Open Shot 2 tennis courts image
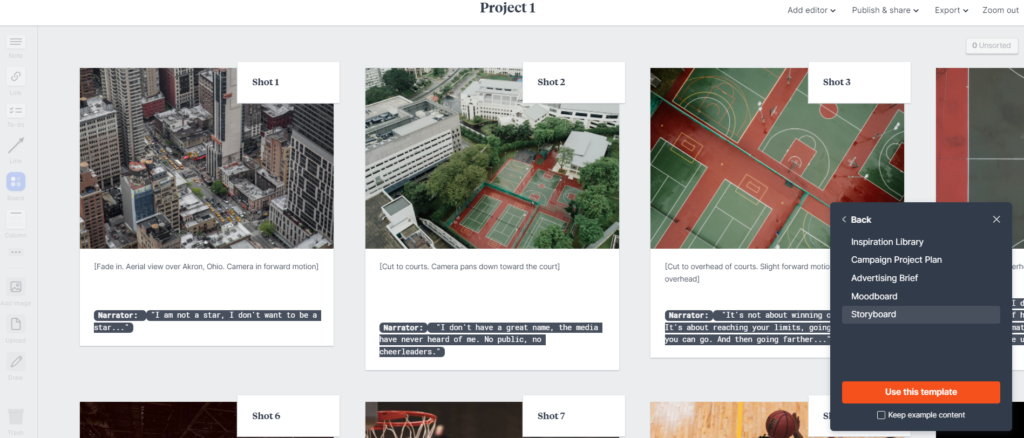 (491, 158)
